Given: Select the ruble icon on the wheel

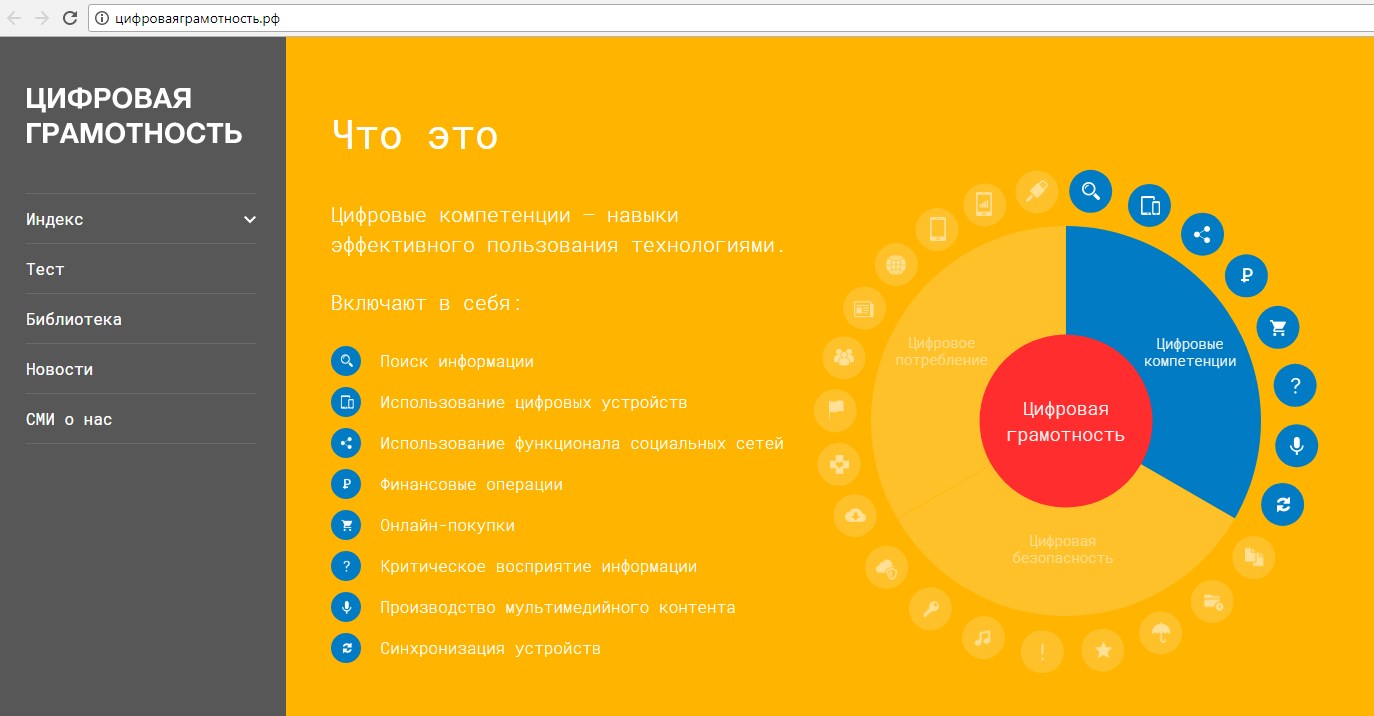Looking at the screenshot, I should pos(1246,274).
